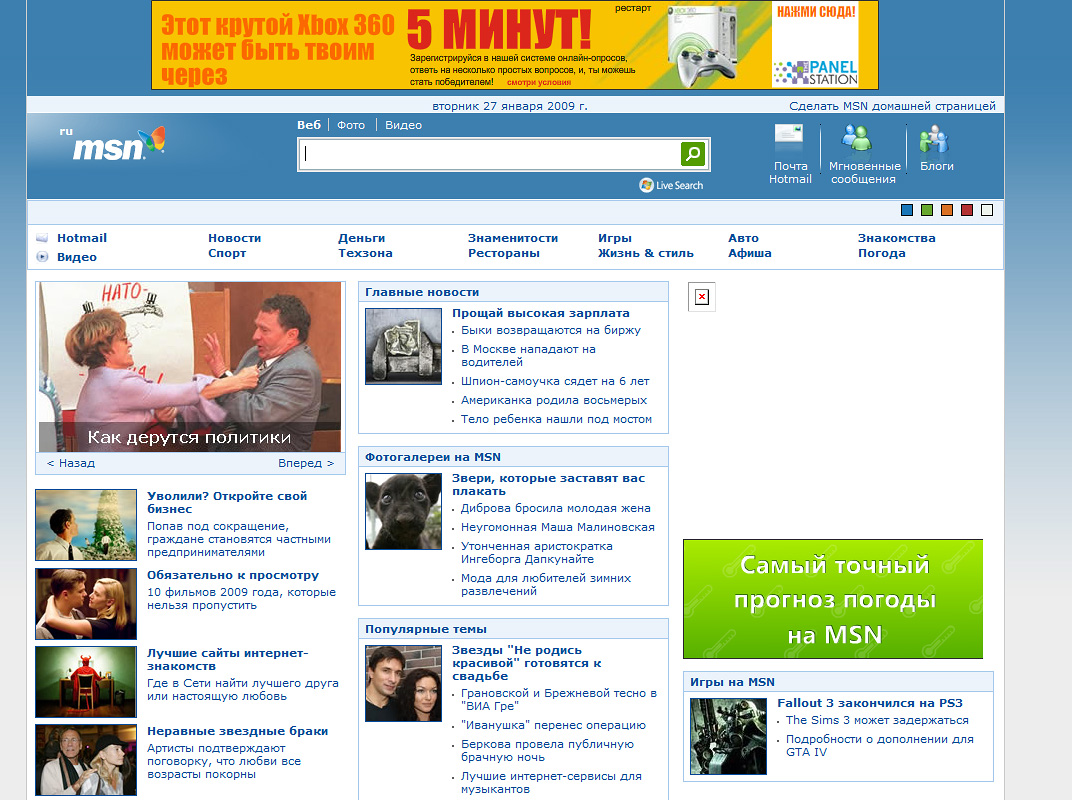Open the Рестораны navigation item
This screenshot has height=800, width=1072.
[x=504, y=253]
